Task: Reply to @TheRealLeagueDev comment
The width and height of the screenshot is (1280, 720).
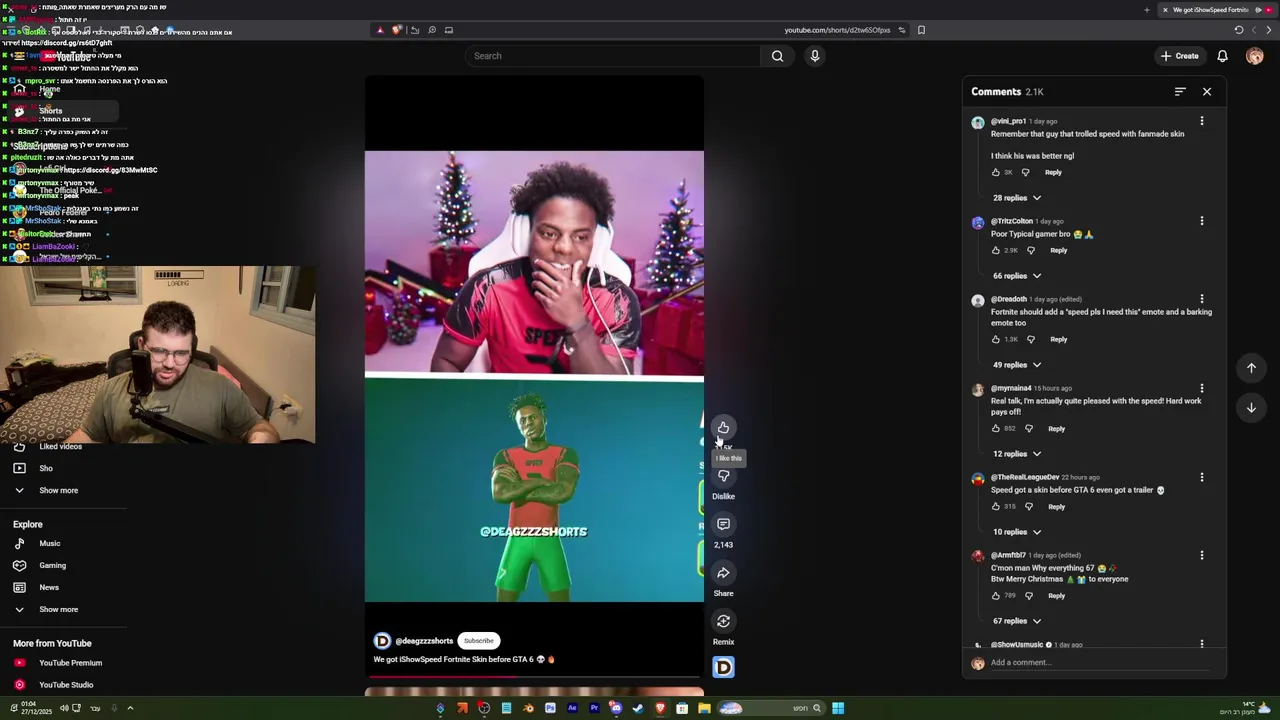Action: [1056, 506]
